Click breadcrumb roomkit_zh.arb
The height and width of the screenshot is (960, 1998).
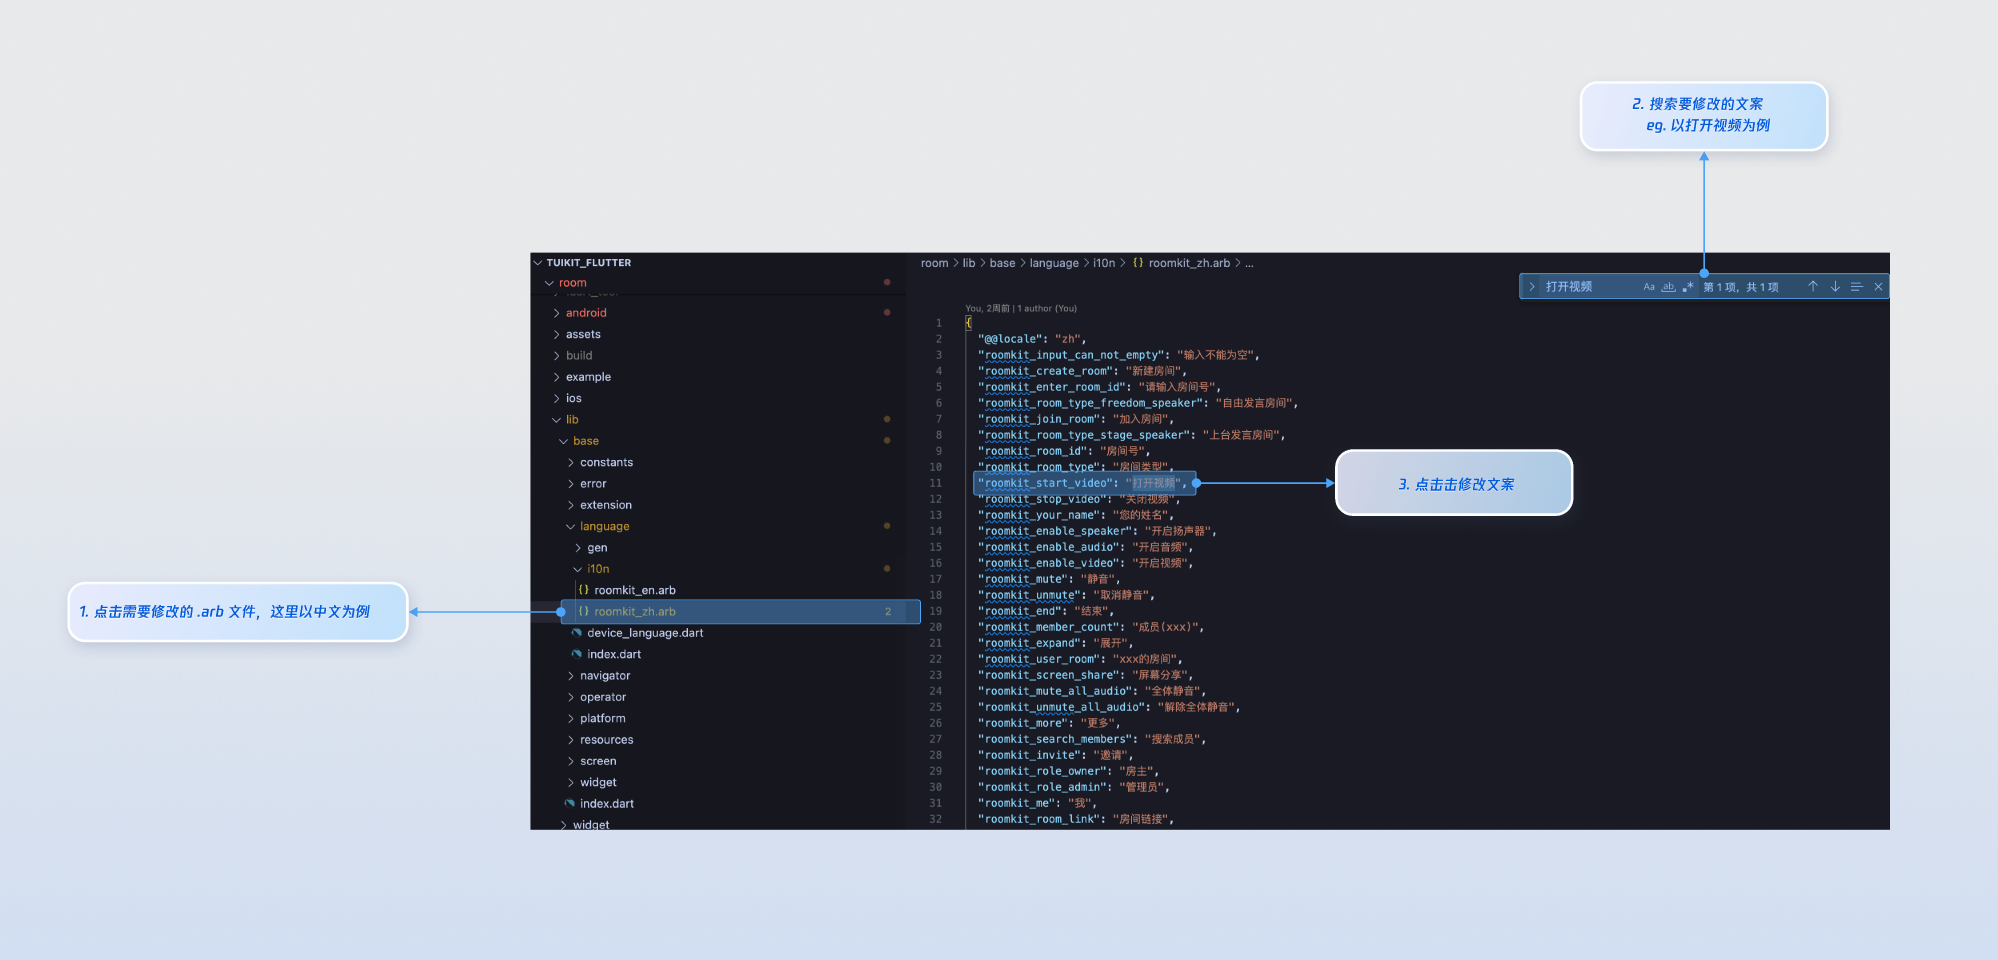click(x=1189, y=264)
